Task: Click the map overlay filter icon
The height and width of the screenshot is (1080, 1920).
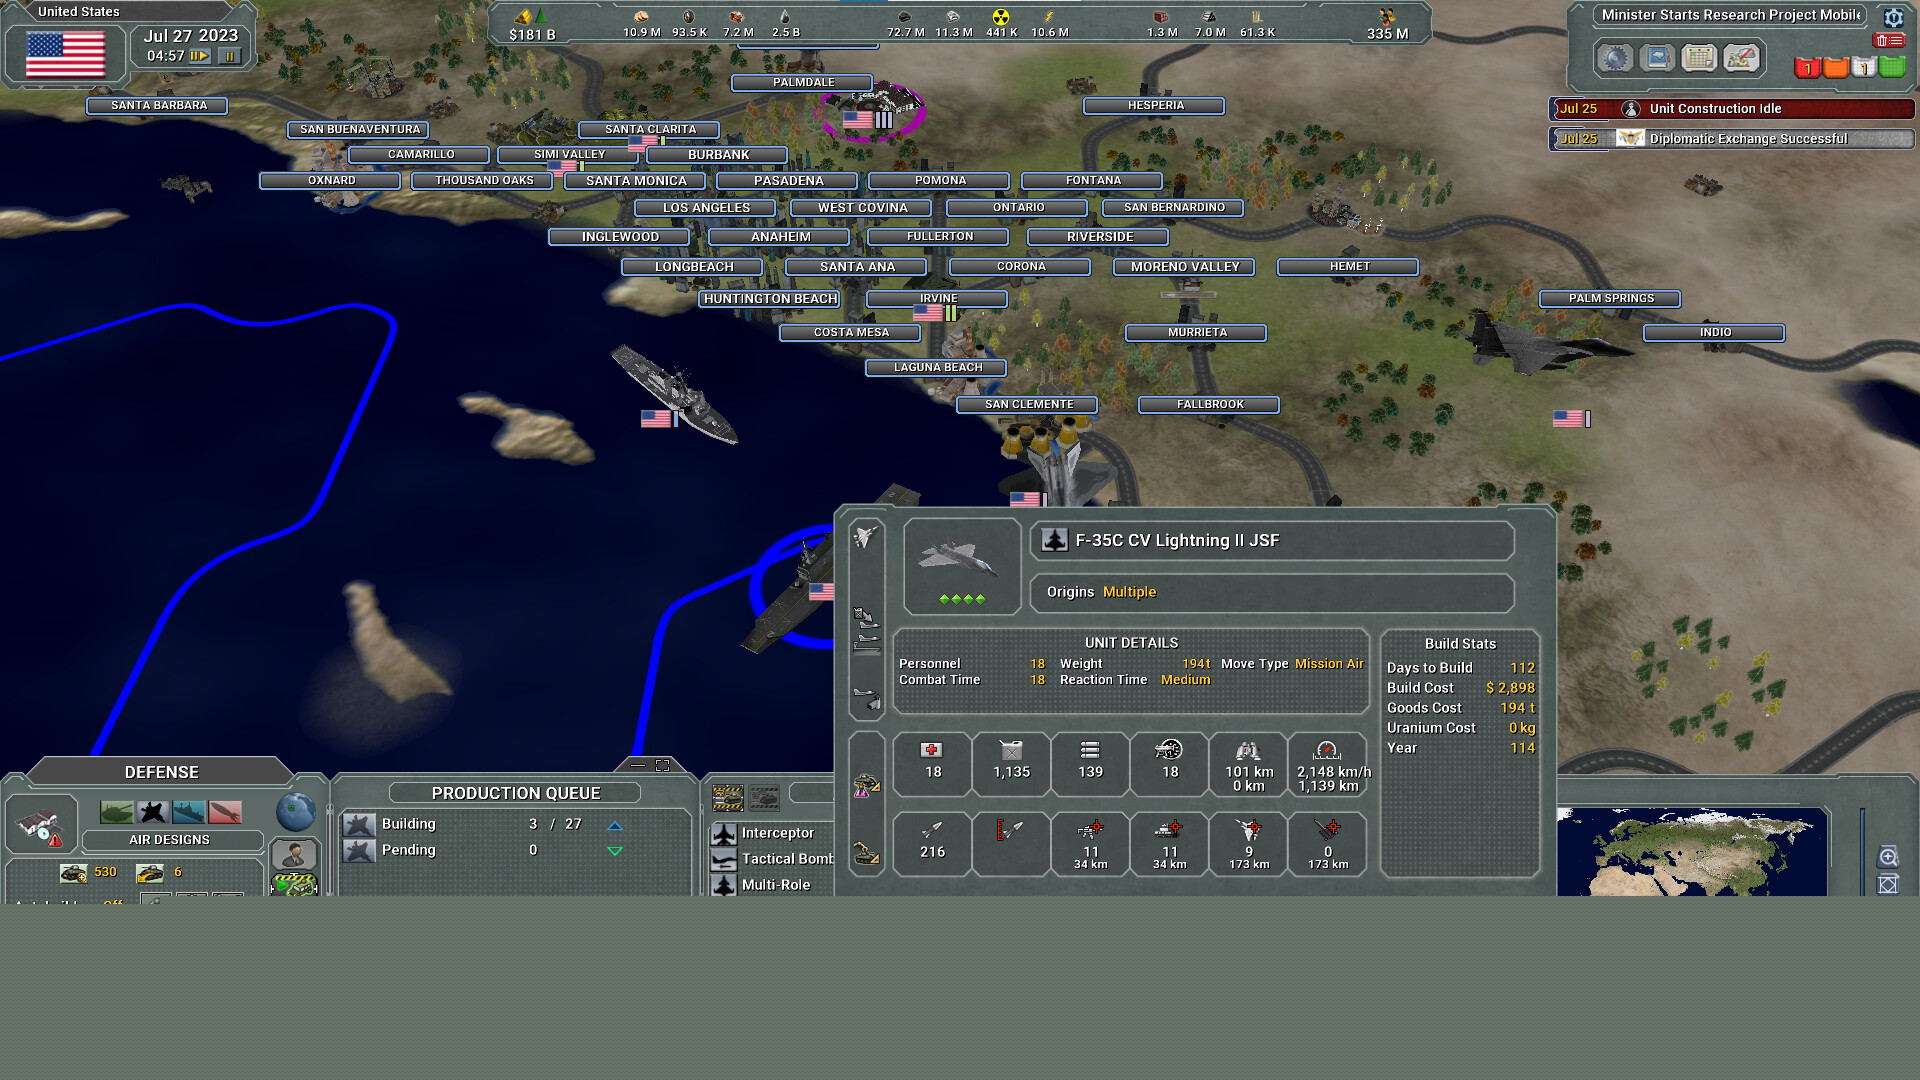Action: pyautogui.click(x=1741, y=58)
